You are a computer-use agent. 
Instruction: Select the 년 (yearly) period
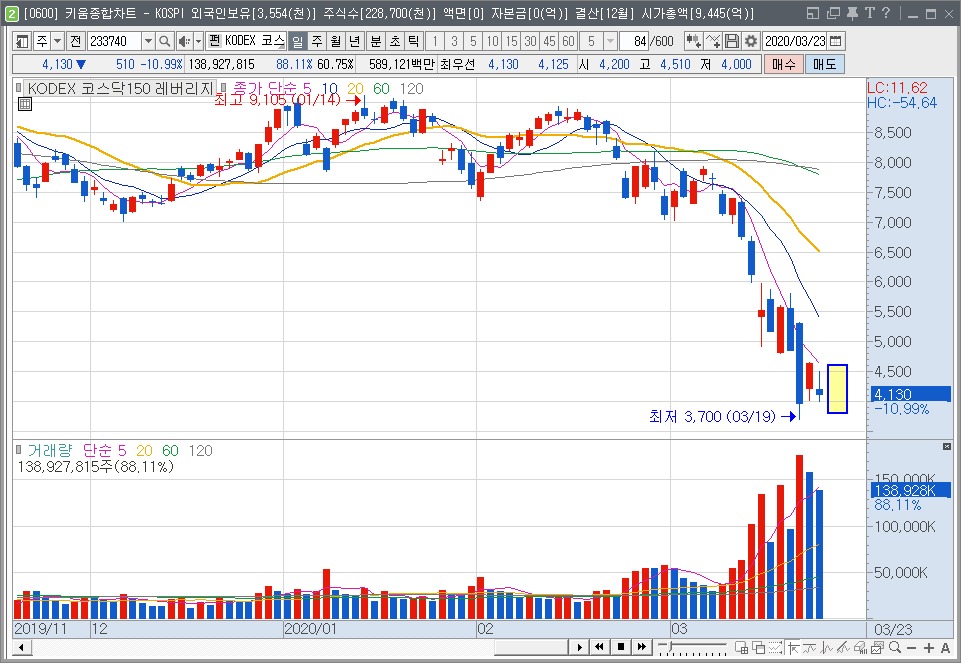tap(355, 41)
